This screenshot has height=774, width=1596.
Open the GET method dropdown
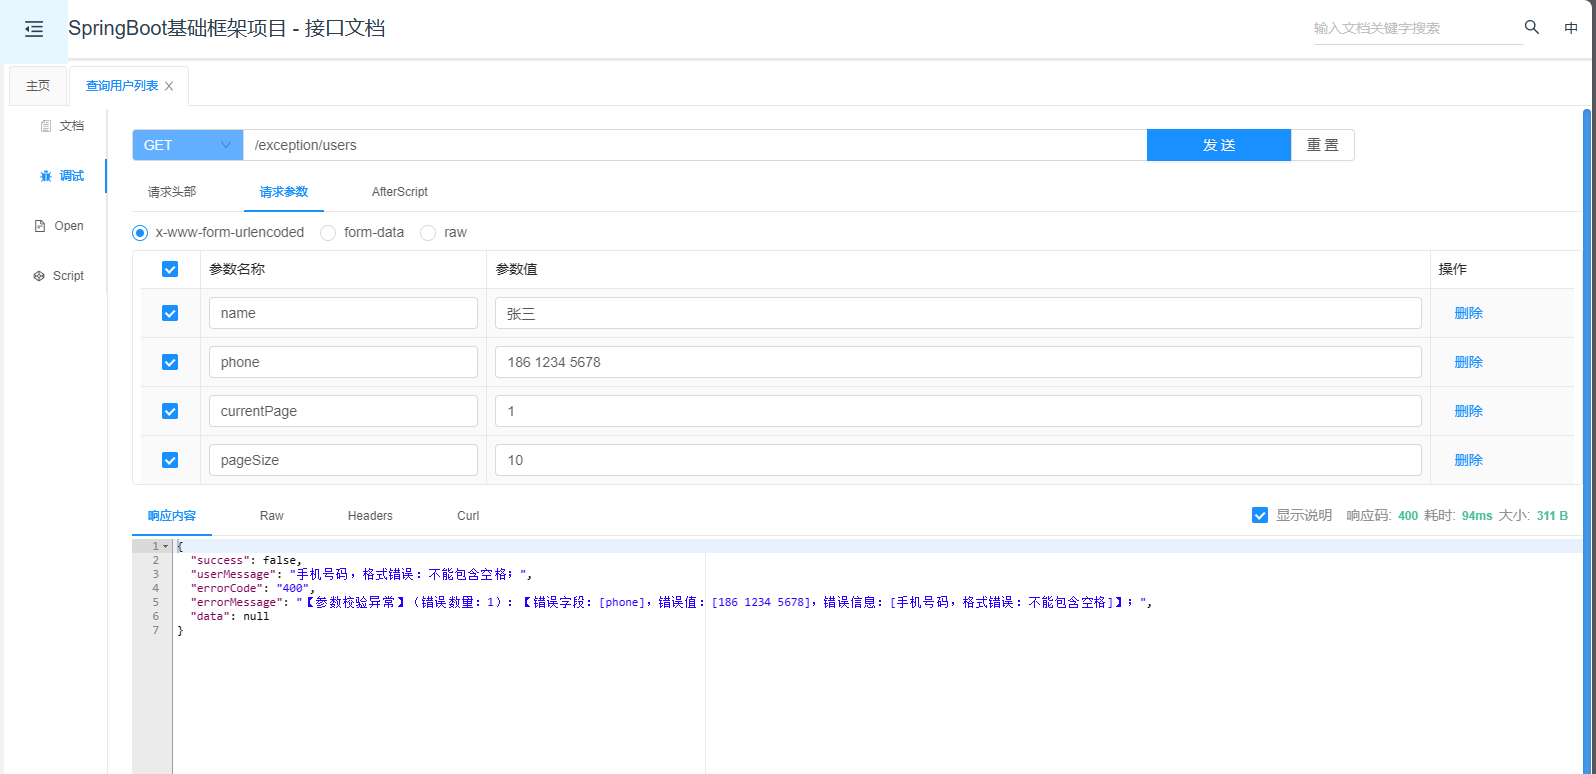click(188, 145)
